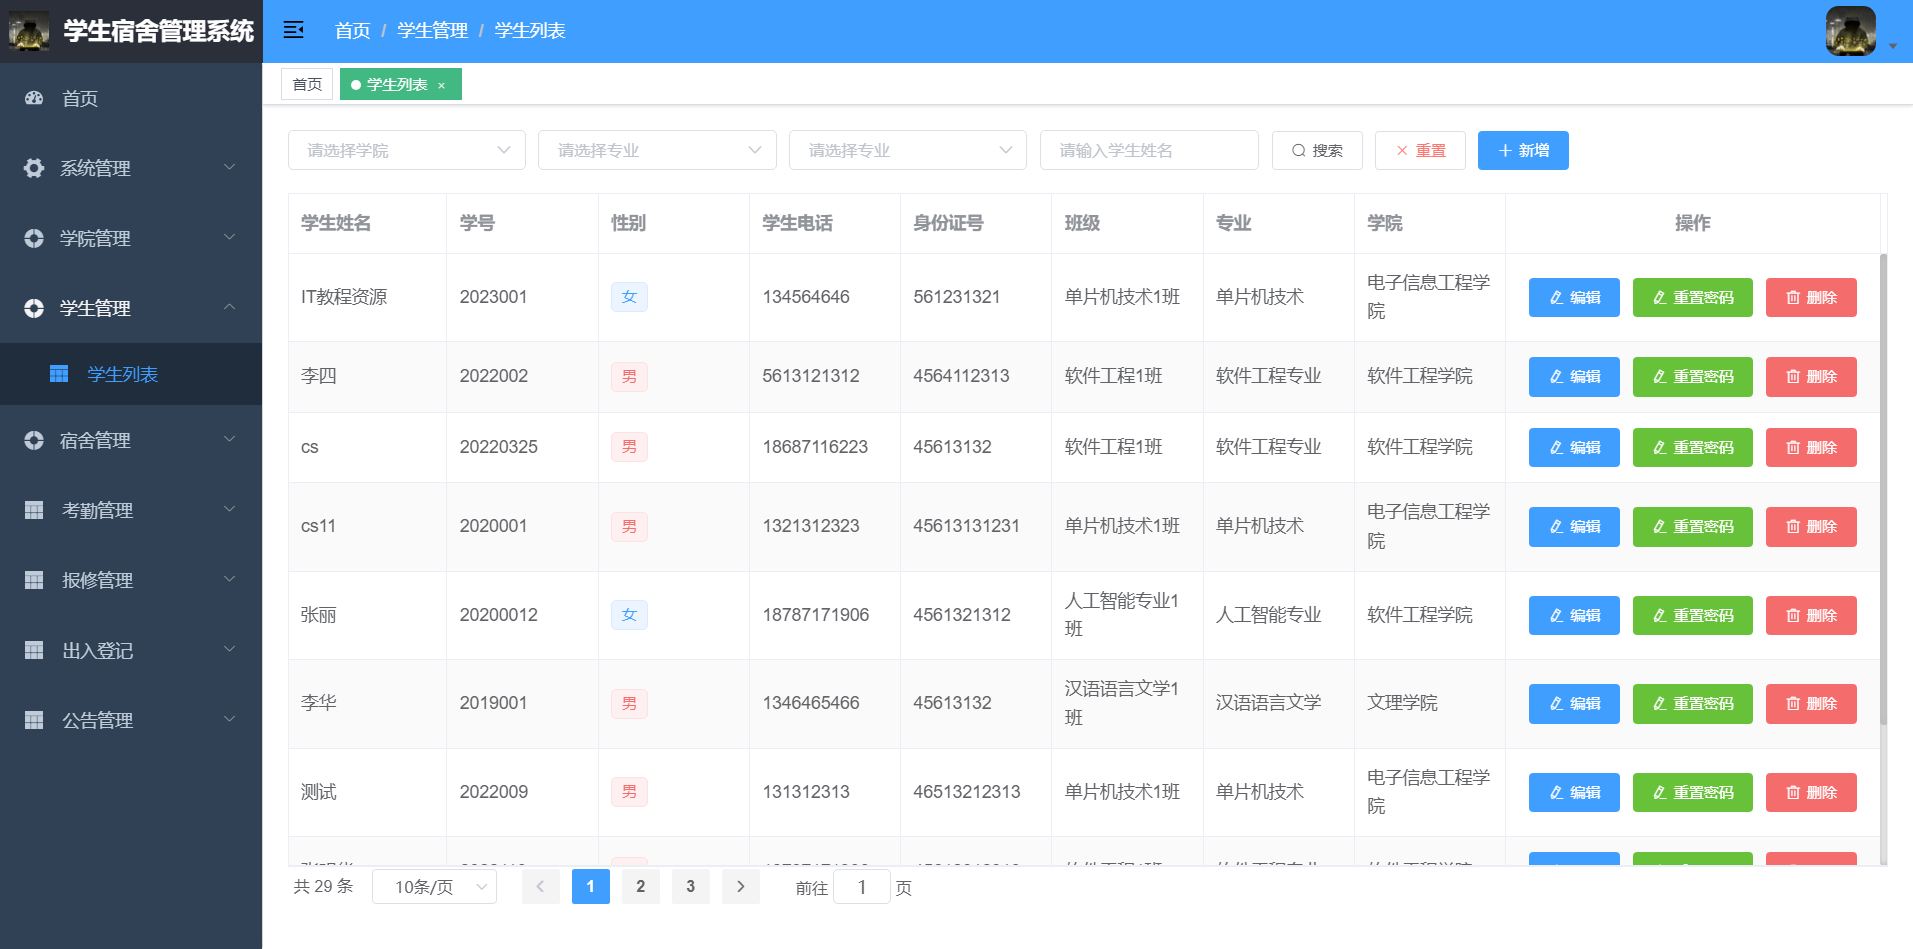Image resolution: width=1913 pixels, height=949 pixels.
Task: Collapse the 学生管理 sidebar menu
Action: [131, 308]
